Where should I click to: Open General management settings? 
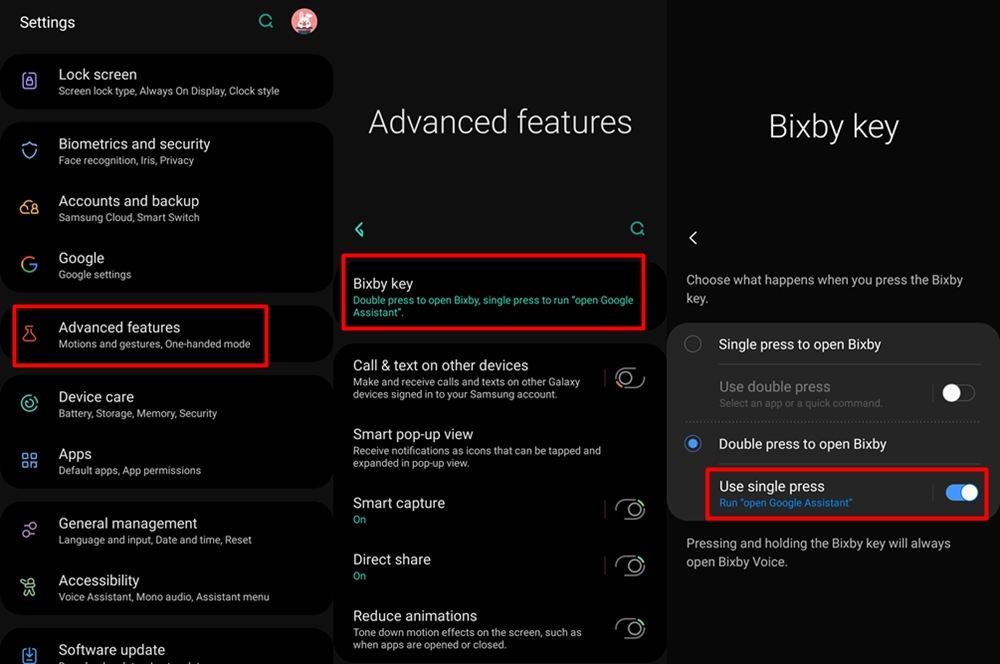[166, 531]
